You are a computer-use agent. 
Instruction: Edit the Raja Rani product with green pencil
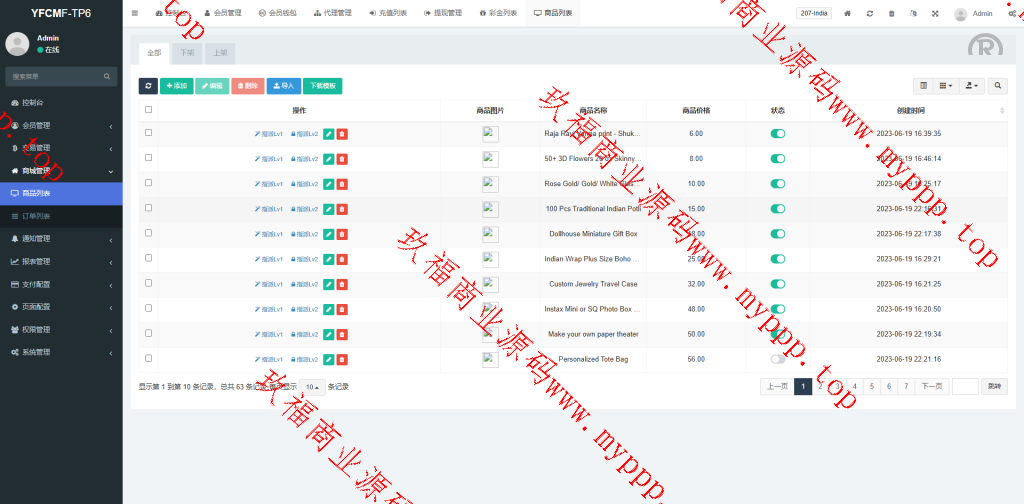(329, 133)
